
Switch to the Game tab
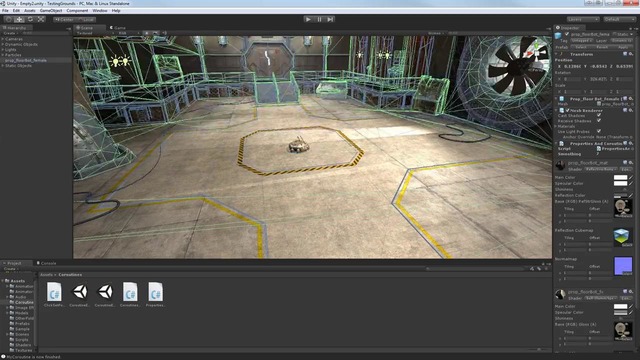(x=118, y=28)
